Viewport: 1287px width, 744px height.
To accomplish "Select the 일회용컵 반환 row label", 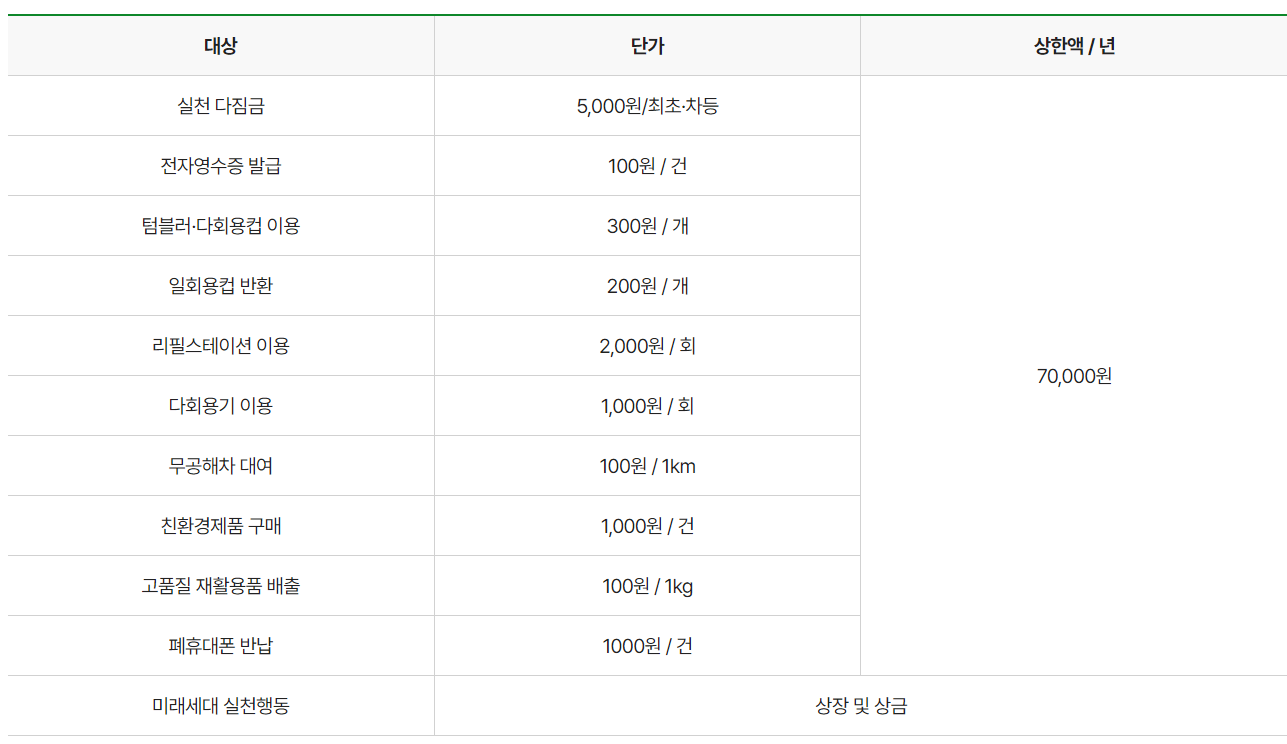I will (x=221, y=286).
